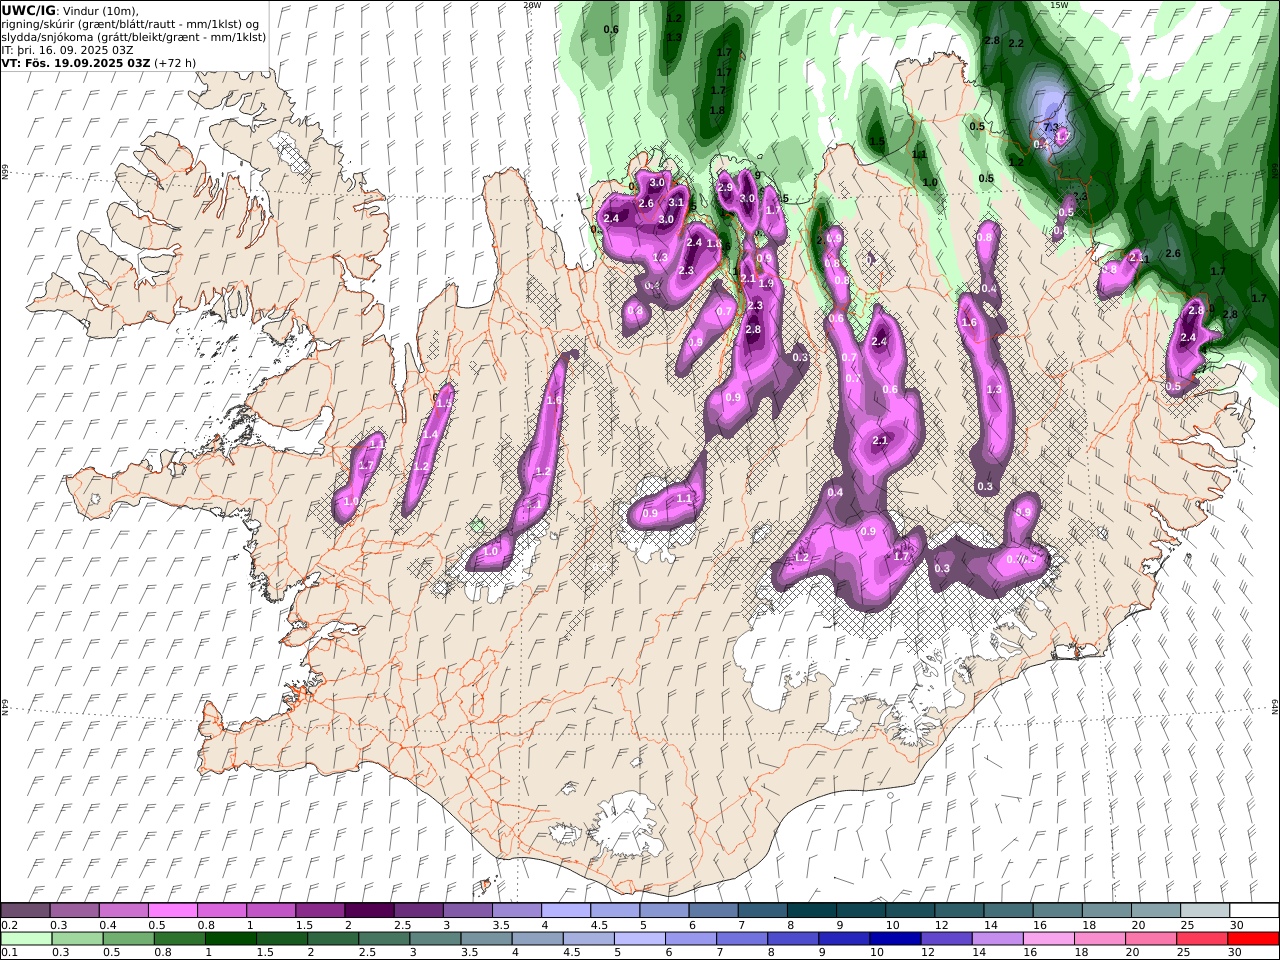Click the 0.2 swatch in the upper purple legend
Viewport: 1280px width, 960px height.
tap(25, 910)
